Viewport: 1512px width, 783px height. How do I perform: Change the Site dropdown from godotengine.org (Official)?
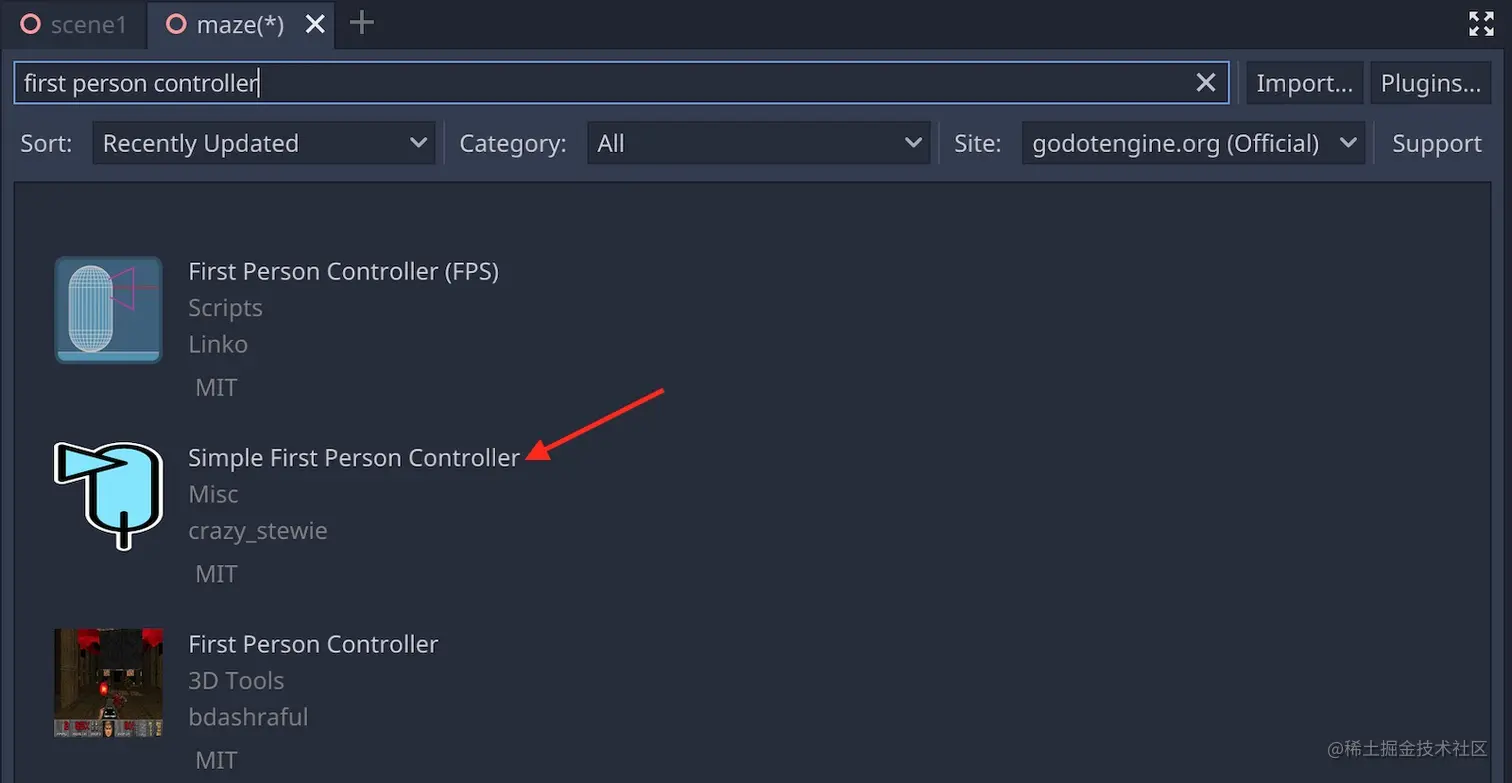point(1191,142)
